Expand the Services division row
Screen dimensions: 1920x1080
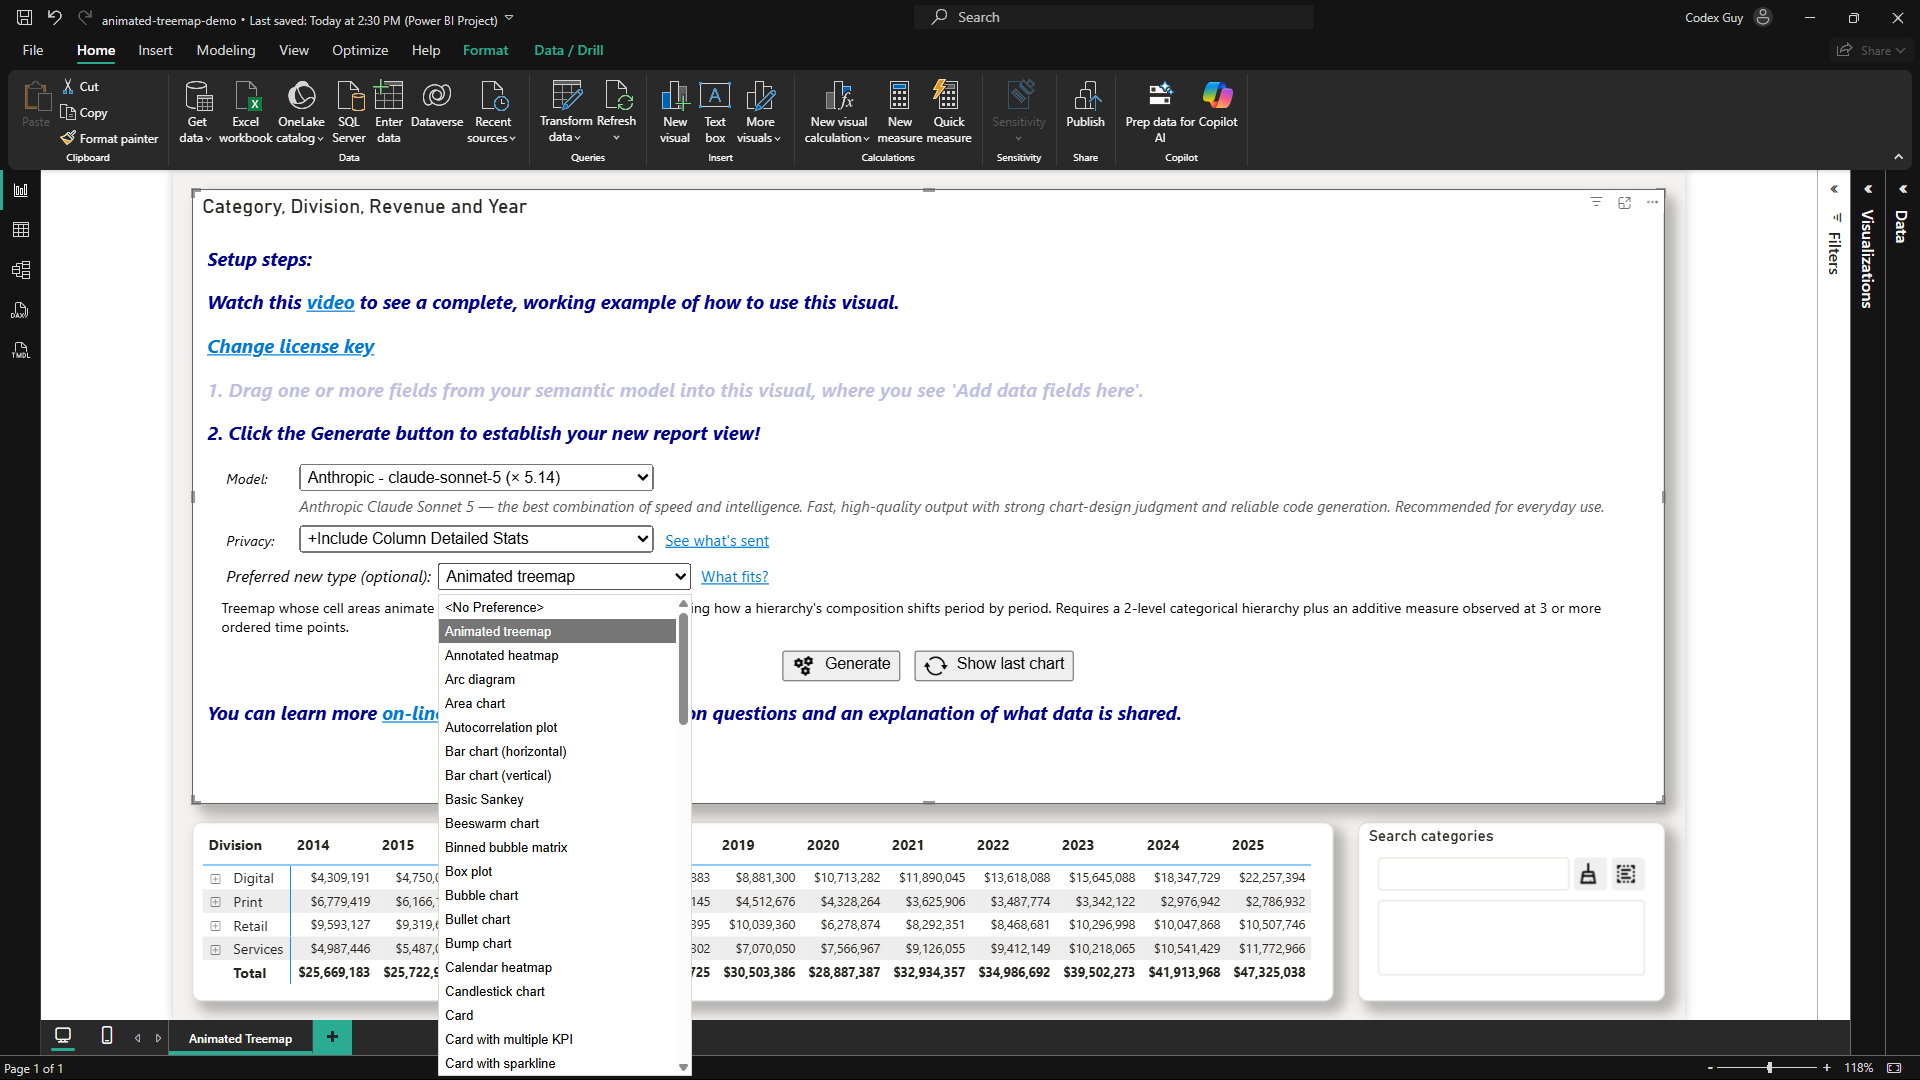click(x=215, y=949)
